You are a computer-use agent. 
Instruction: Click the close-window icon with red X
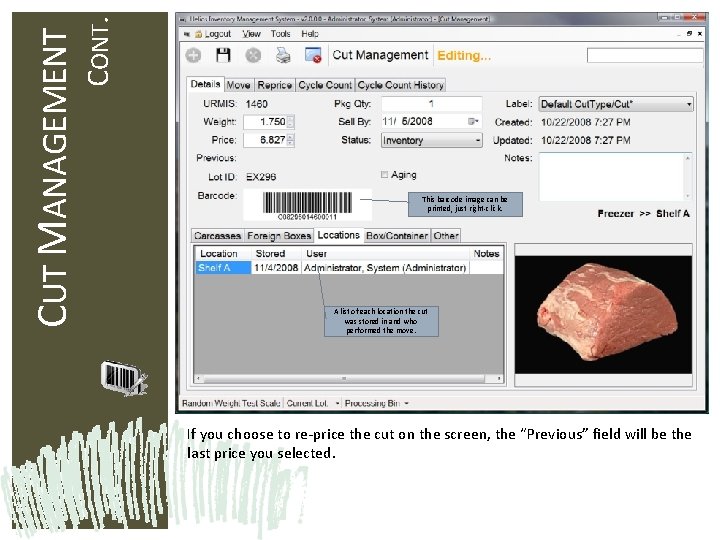tap(313, 56)
